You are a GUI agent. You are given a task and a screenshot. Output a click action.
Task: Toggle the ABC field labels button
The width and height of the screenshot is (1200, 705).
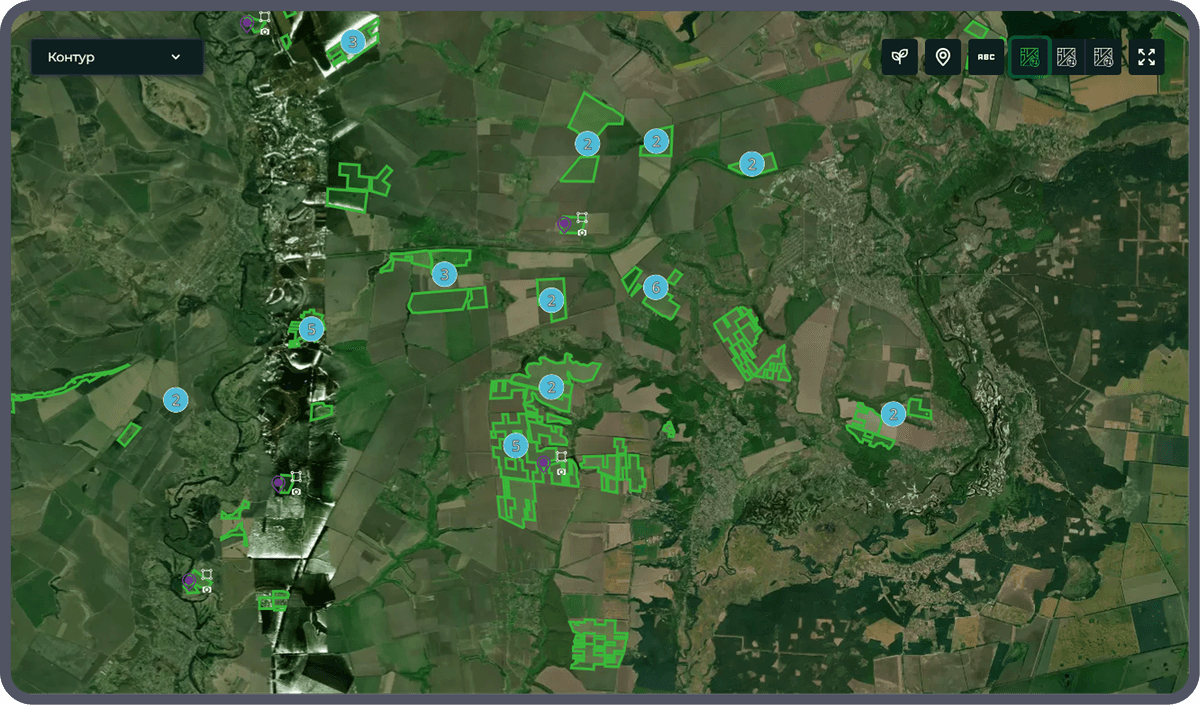986,57
